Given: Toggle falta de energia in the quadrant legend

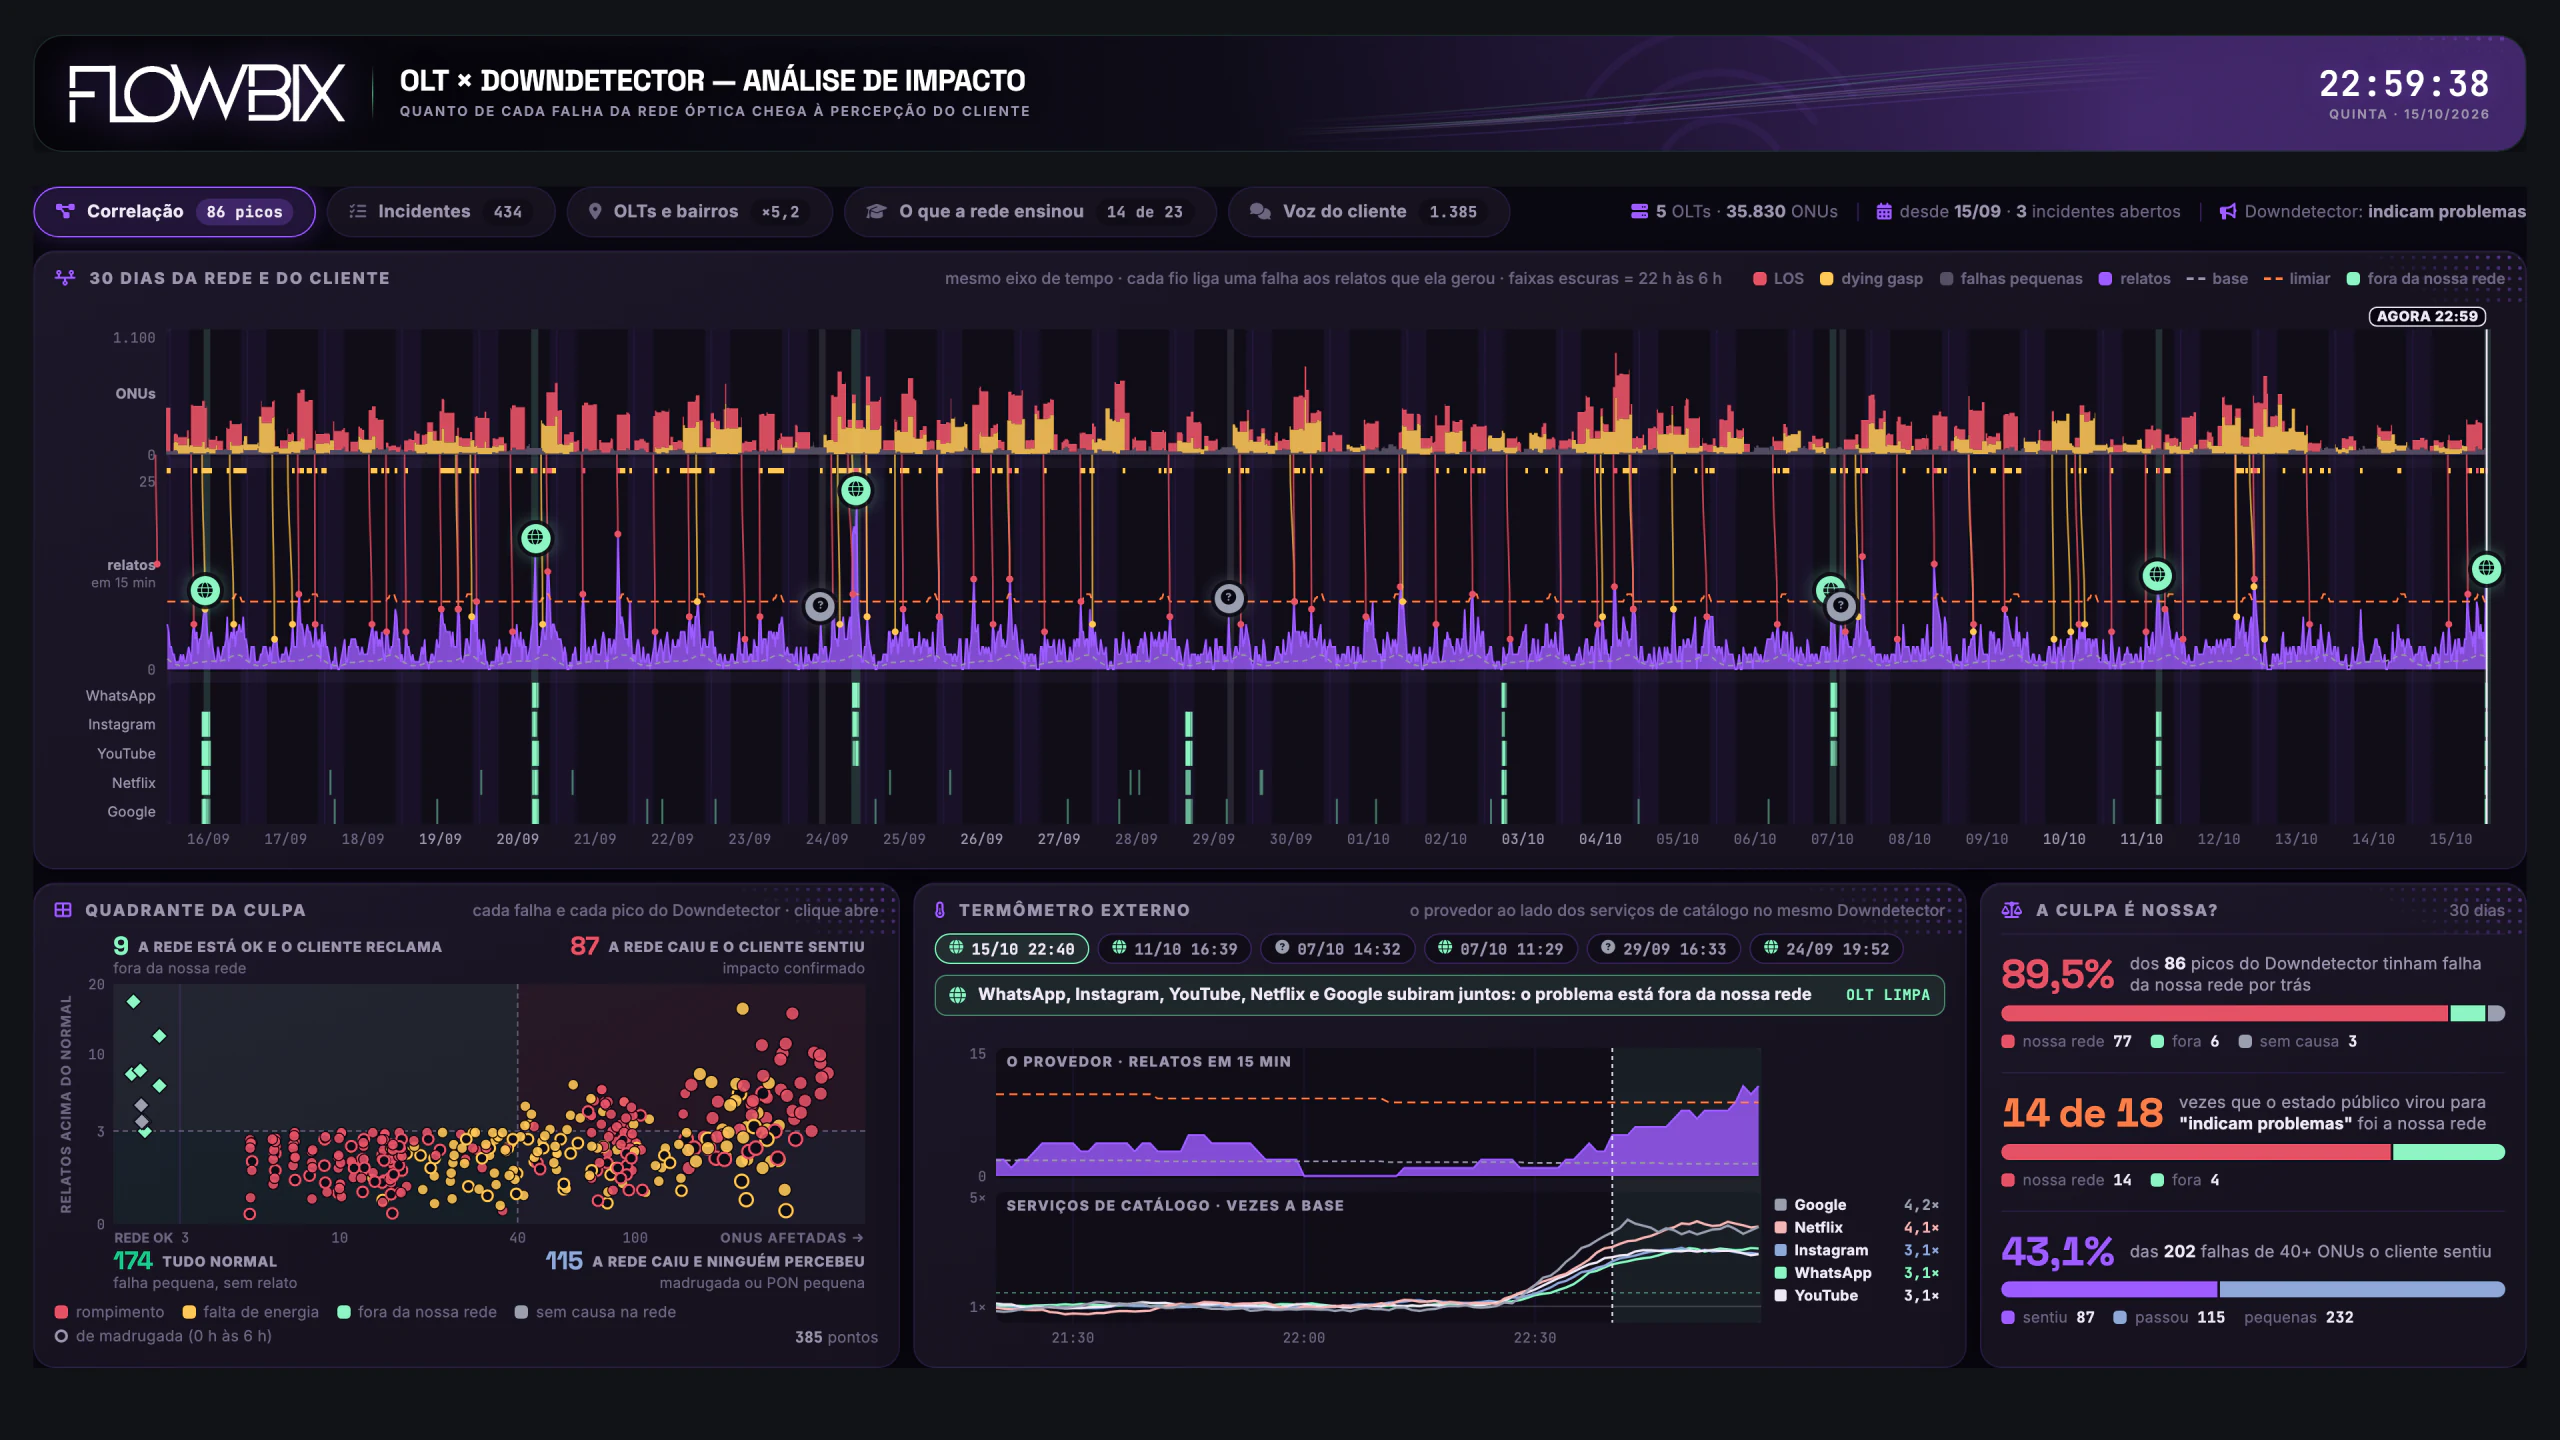Looking at the screenshot, I should point(250,1312).
